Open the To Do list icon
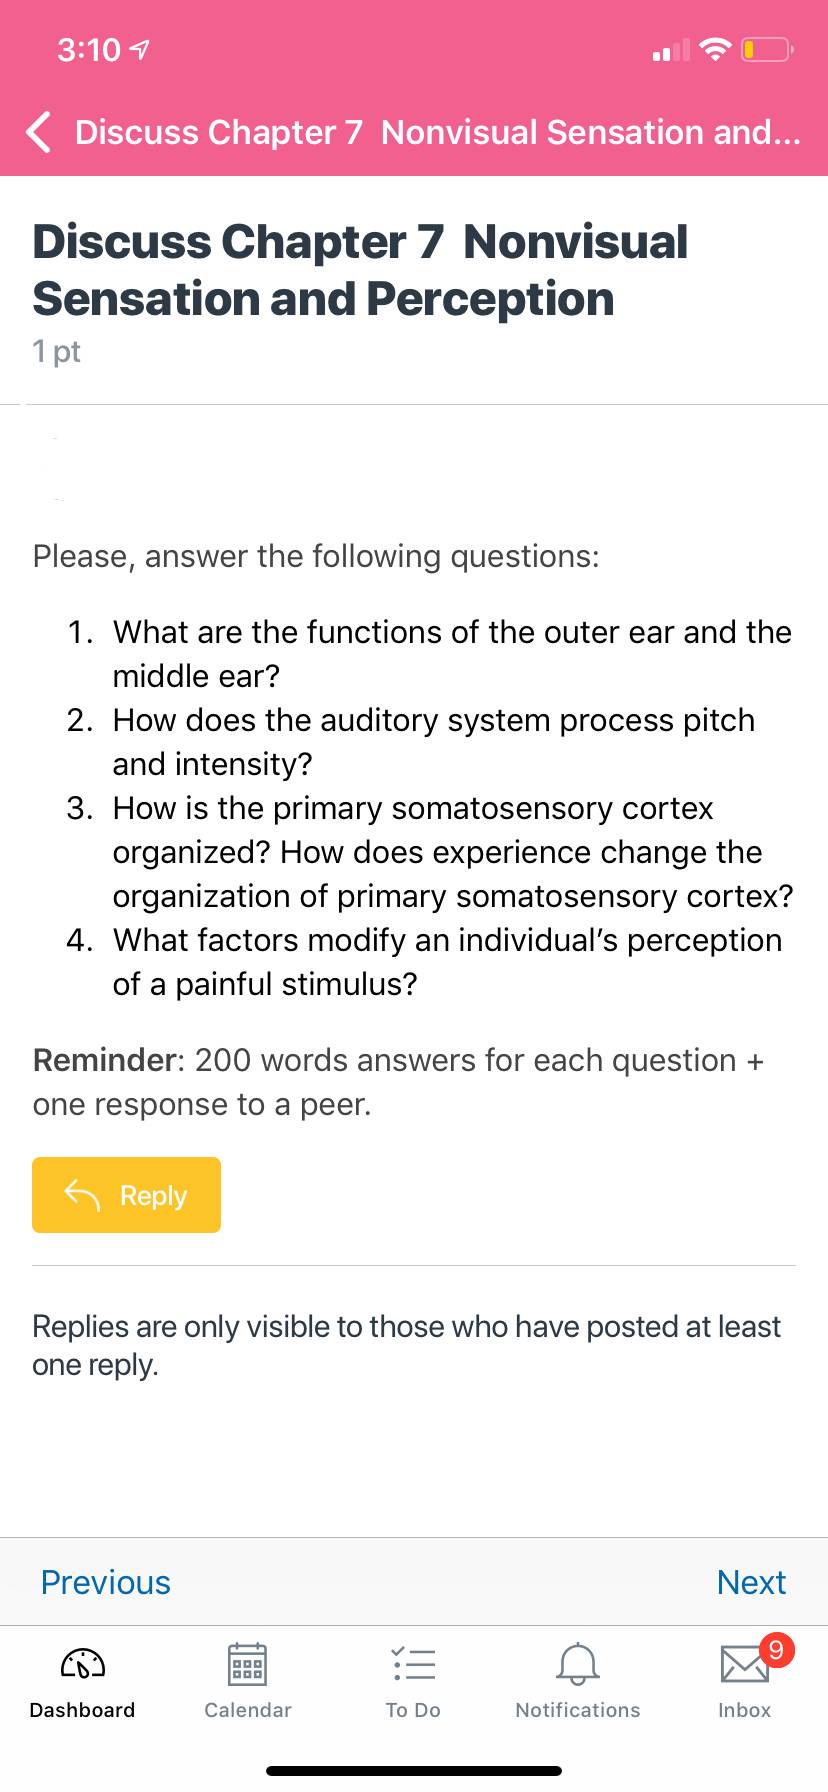 pyautogui.click(x=413, y=1663)
